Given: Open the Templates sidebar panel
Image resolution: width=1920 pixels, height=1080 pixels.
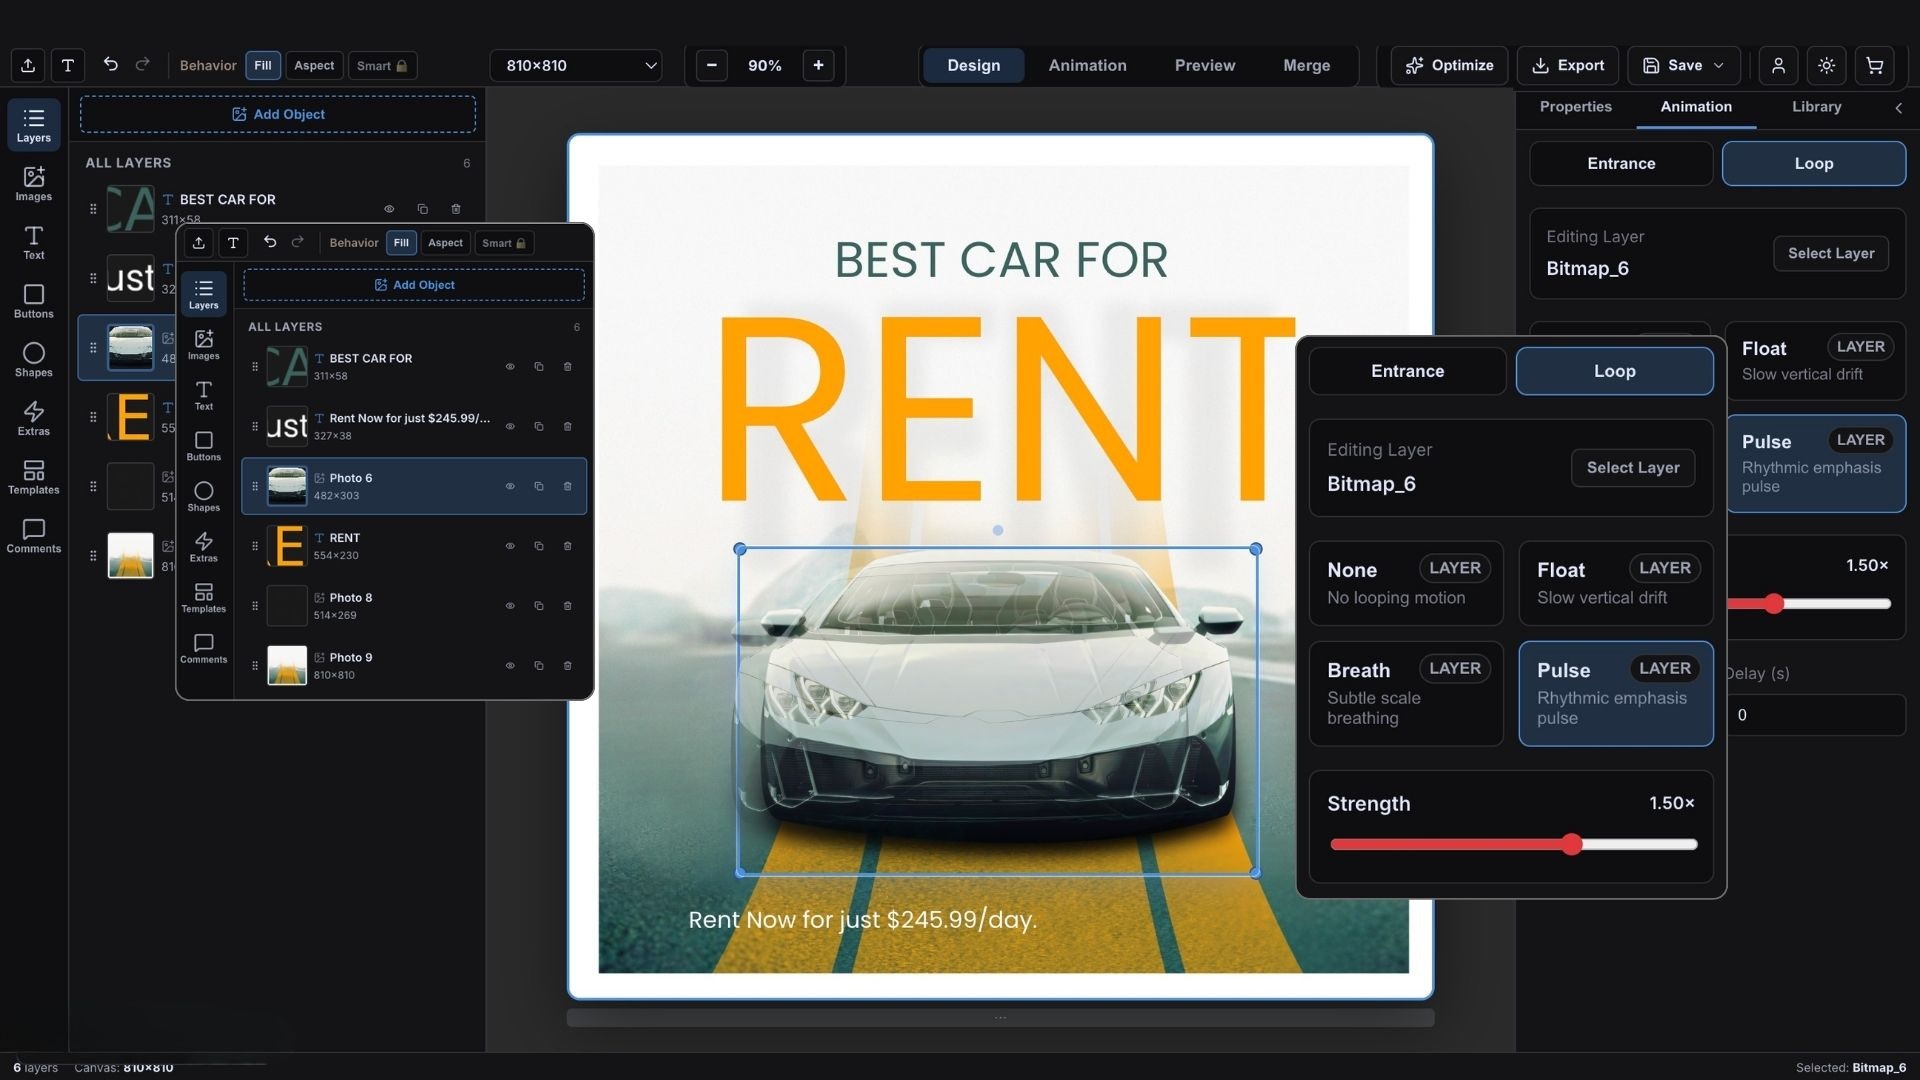Looking at the screenshot, I should [33, 477].
